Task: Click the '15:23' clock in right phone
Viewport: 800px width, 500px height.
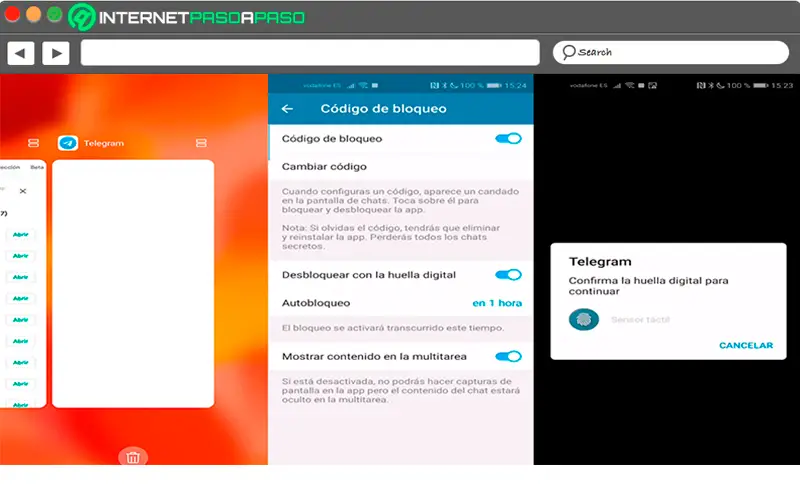Action: pyautogui.click(x=782, y=85)
